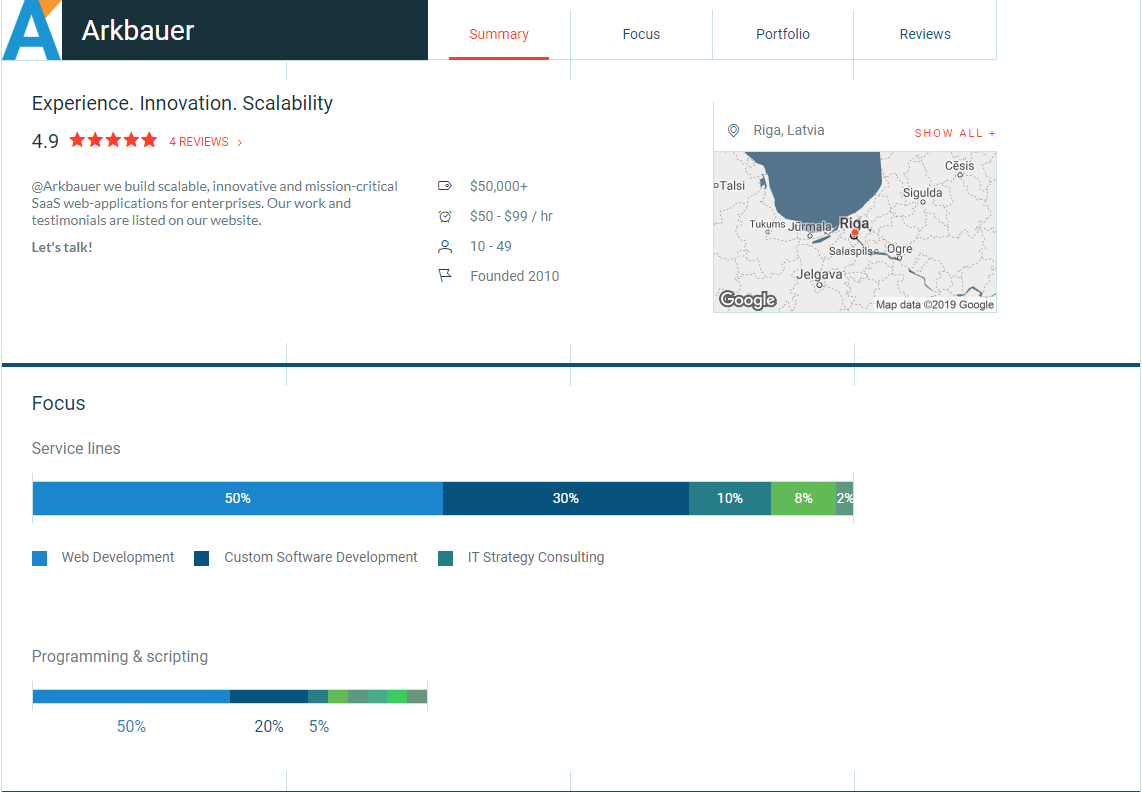Click the $50,000+ minimum project size

click(x=499, y=187)
